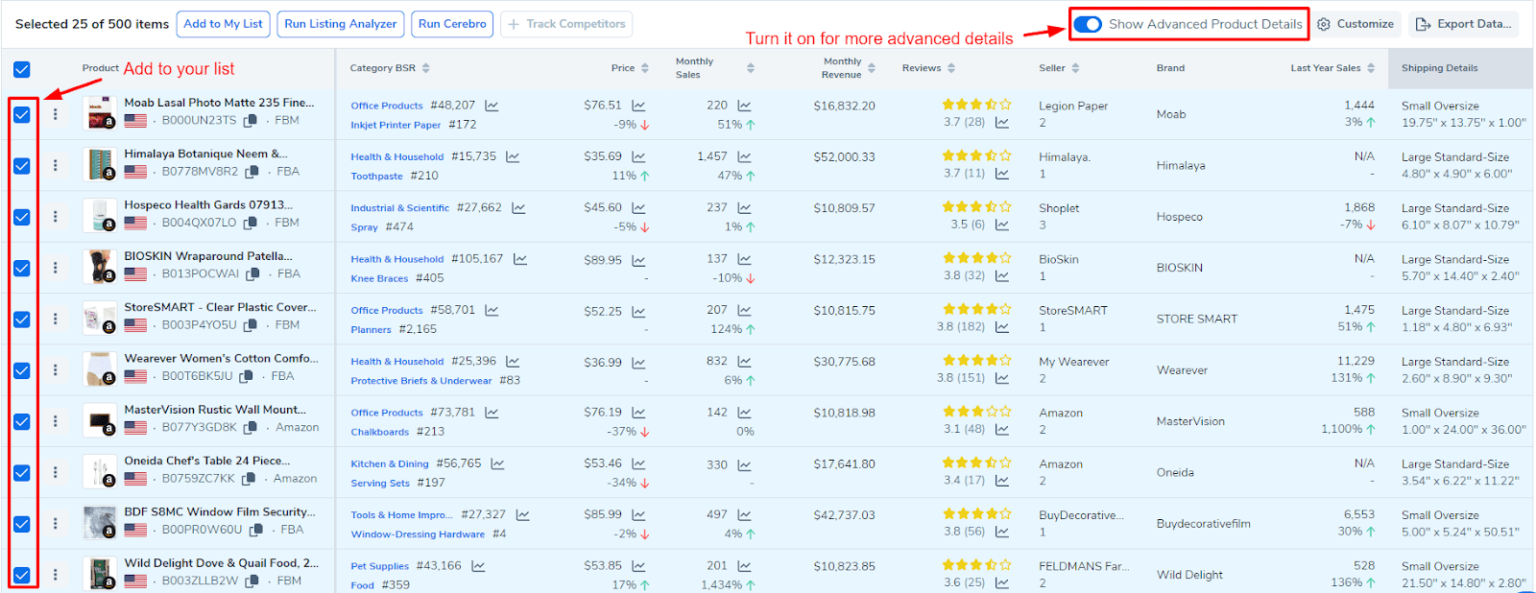Copy ASIN B077Y3GD8K icon

tap(251, 427)
